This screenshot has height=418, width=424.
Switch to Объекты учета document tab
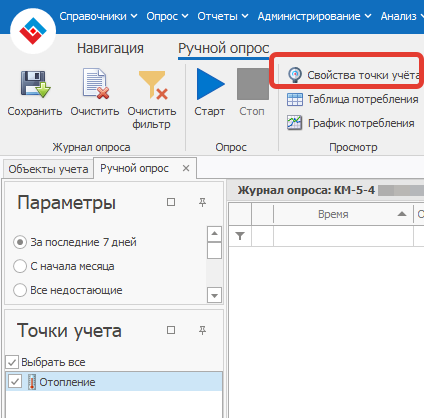[48, 169]
